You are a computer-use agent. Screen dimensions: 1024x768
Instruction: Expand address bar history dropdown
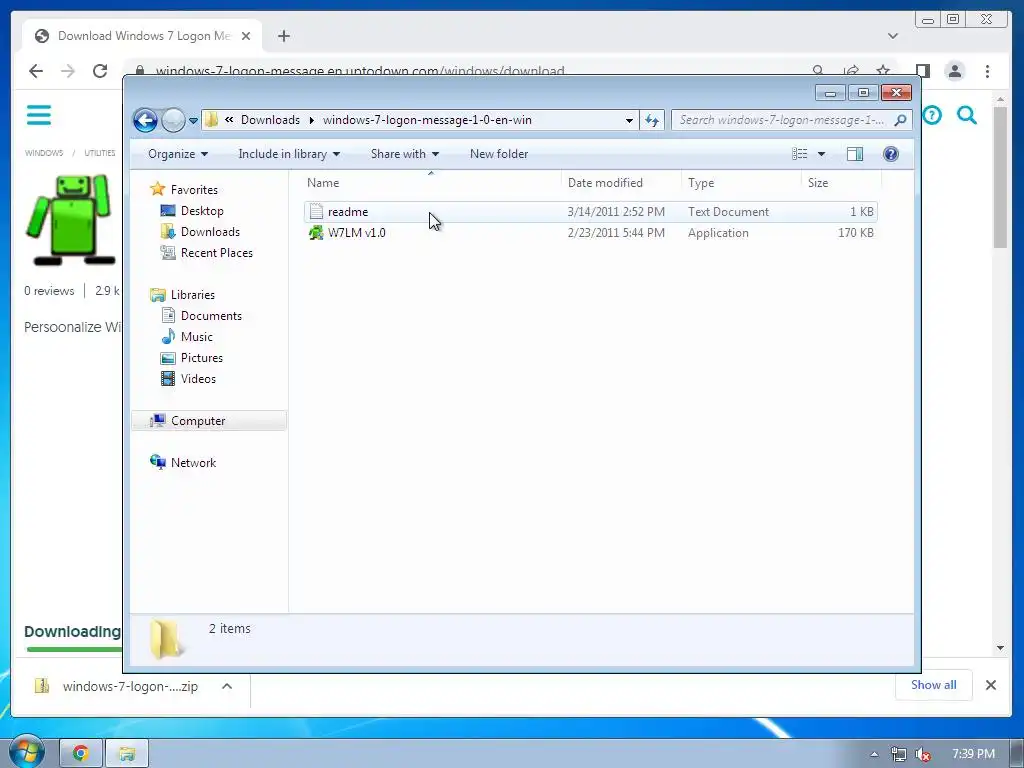pyautogui.click(x=629, y=120)
